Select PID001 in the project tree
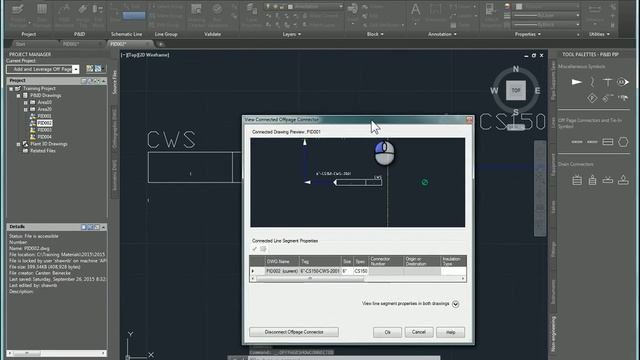 pos(44,116)
